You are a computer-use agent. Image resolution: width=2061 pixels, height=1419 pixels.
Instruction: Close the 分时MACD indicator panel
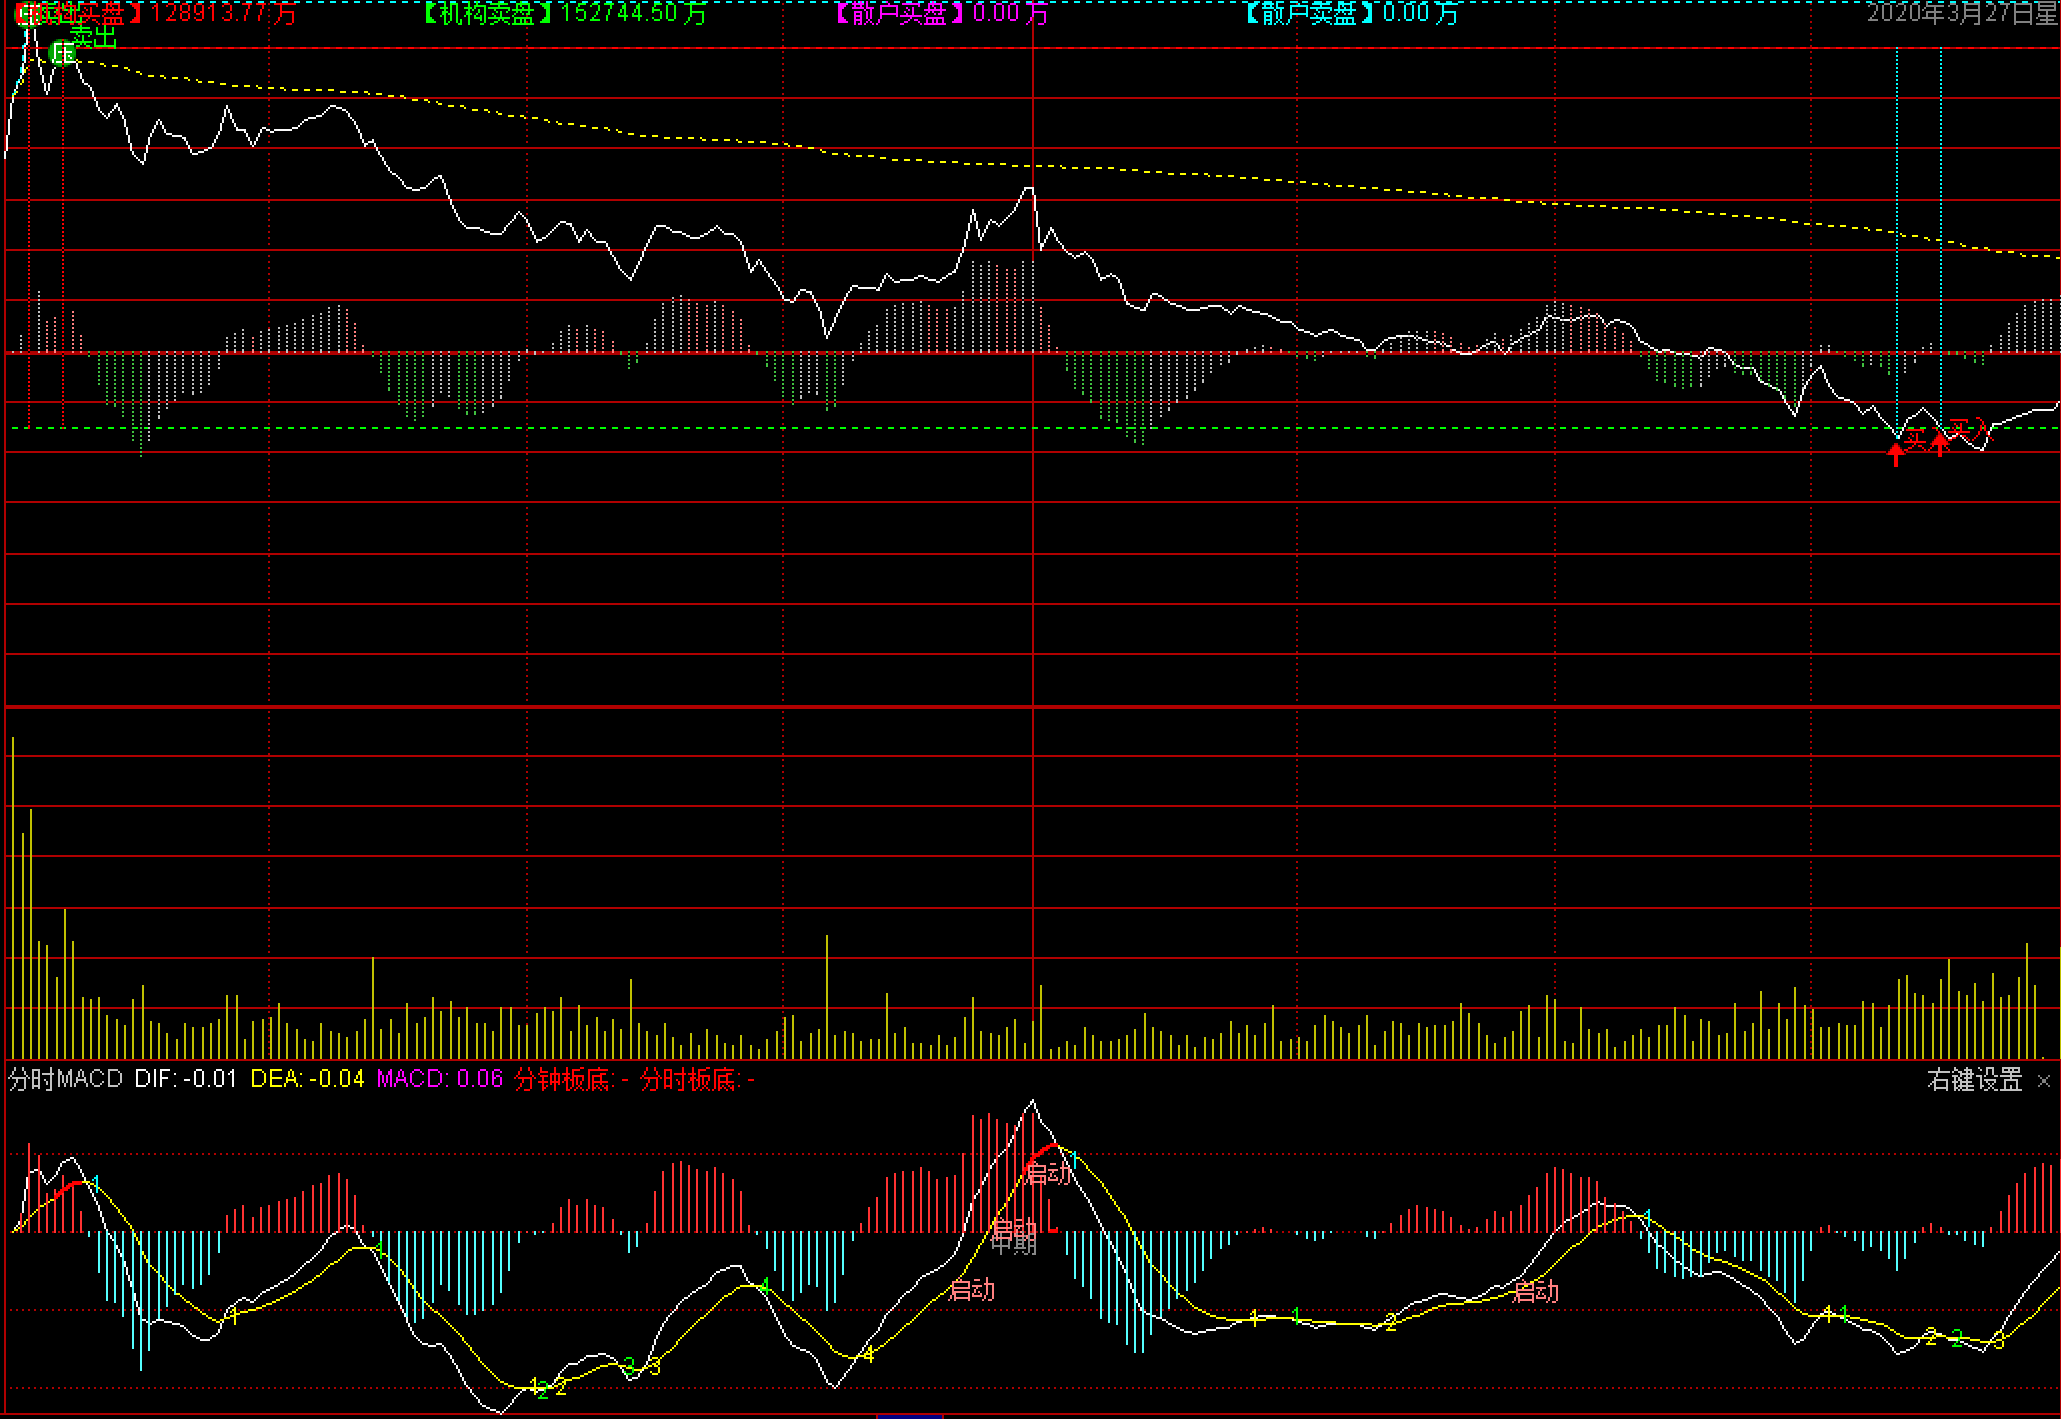2044,1081
